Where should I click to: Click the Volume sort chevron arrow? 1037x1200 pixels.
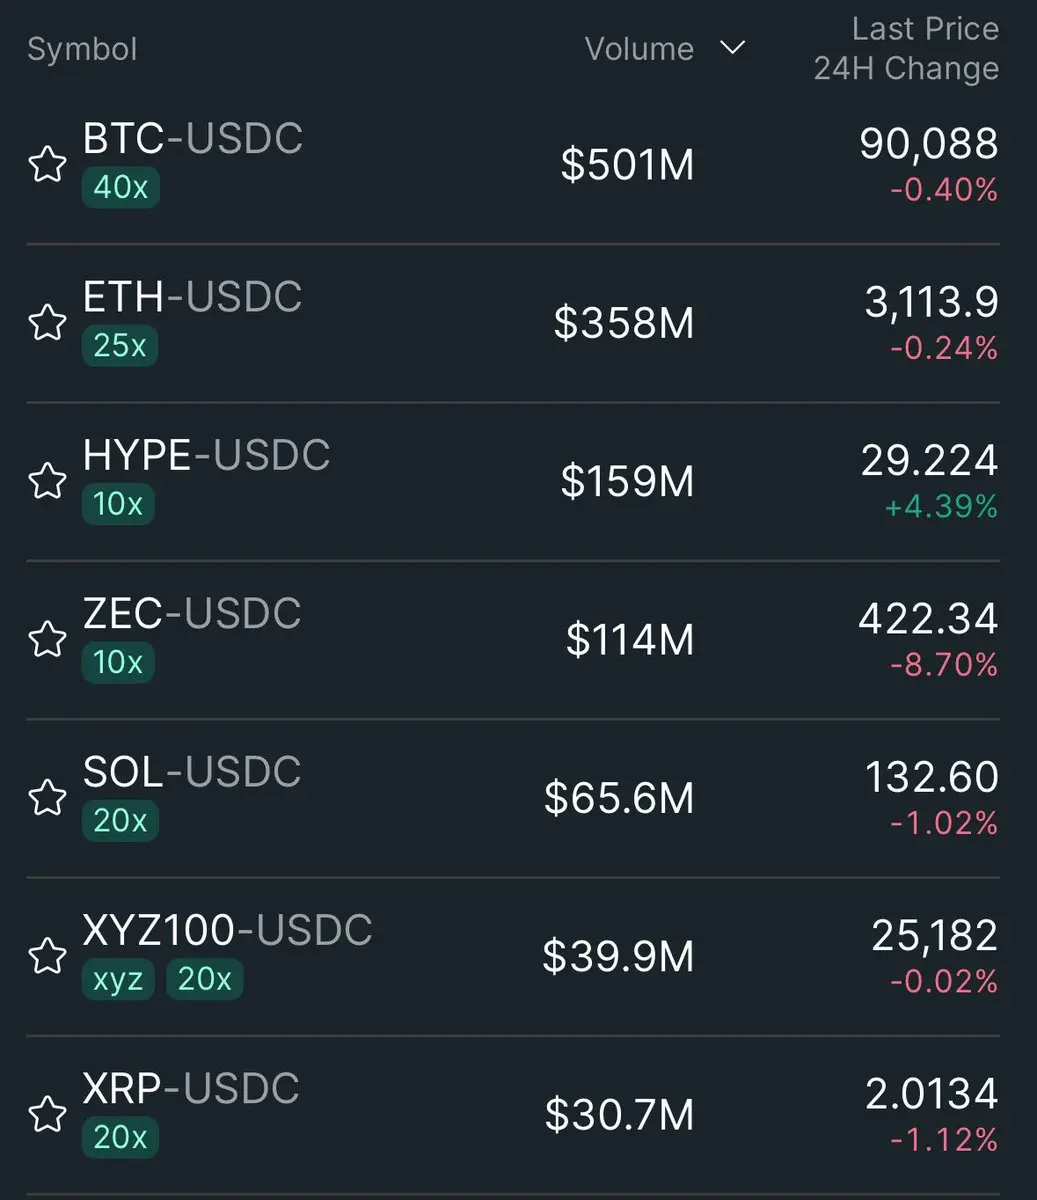(x=733, y=48)
